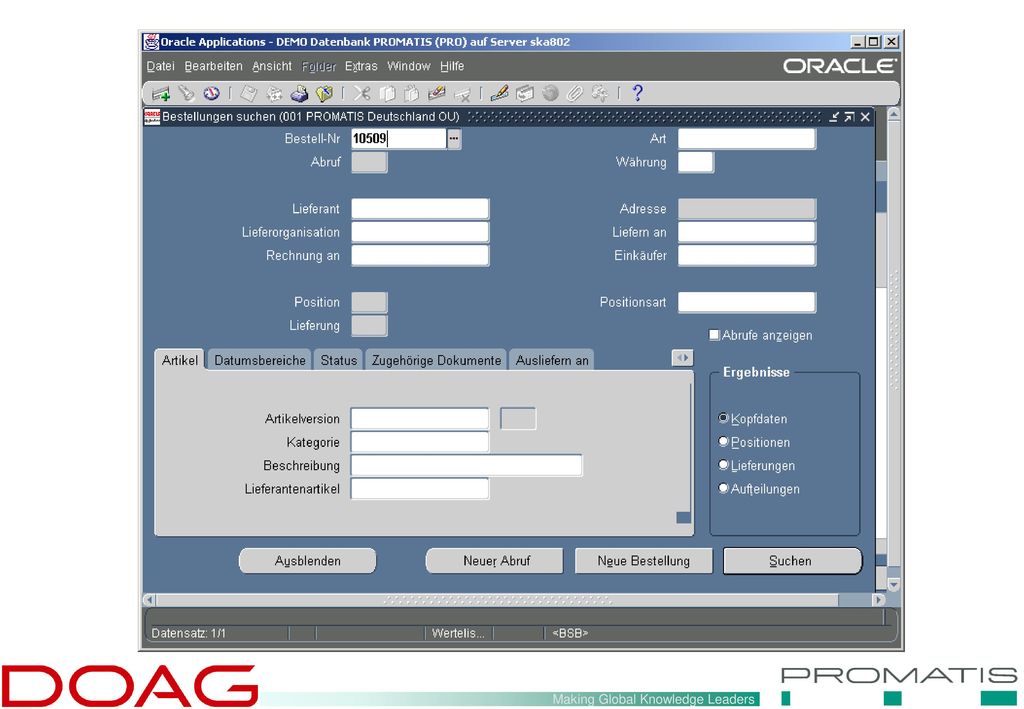Select the Aufteilungen radio button
The image size is (1024, 709).
723,488
